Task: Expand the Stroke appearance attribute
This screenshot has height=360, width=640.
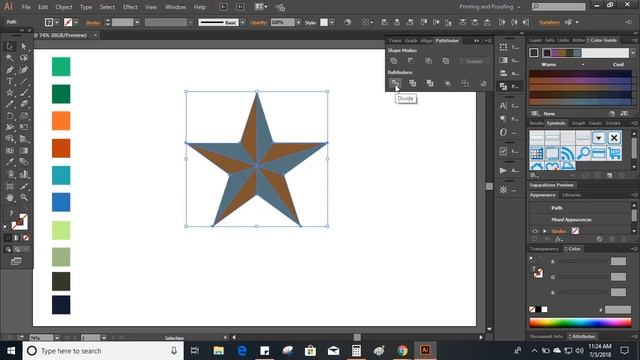Action: point(544,231)
